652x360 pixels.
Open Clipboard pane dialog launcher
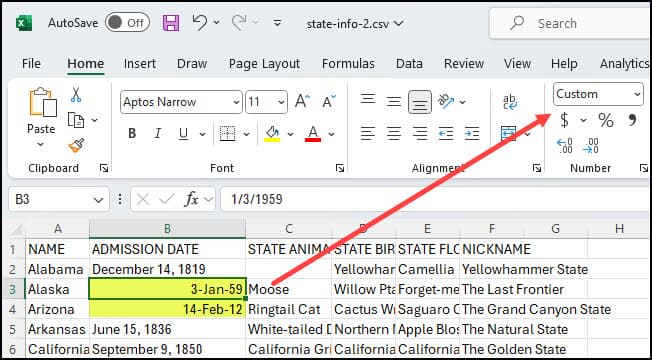tap(104, 168)
